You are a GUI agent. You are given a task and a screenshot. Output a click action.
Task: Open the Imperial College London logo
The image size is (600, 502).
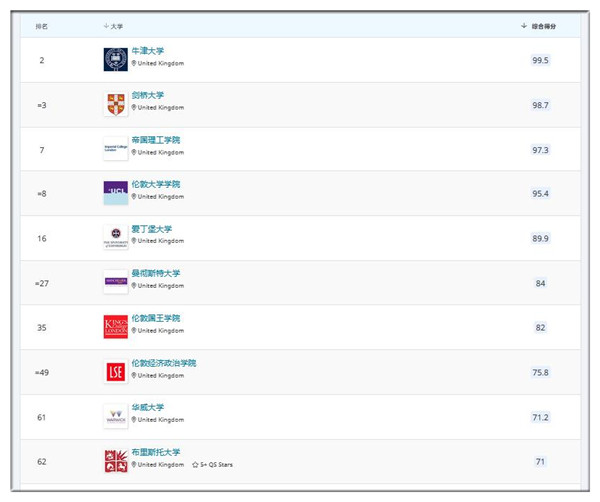point(116,148)
